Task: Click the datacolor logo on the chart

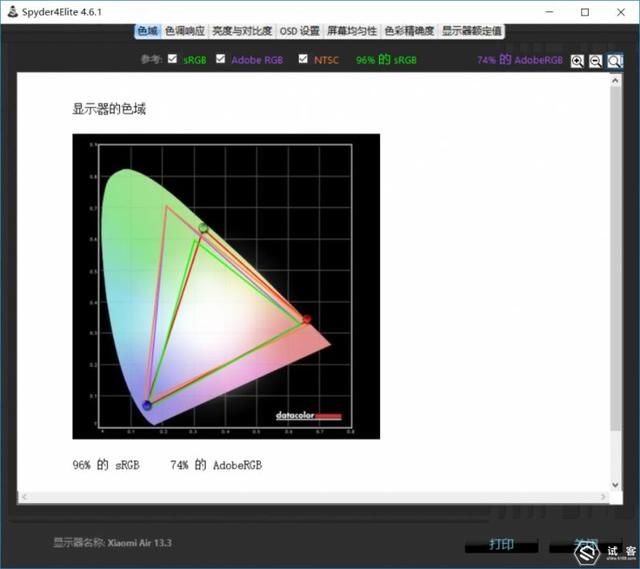Action: tap(308, 416)
